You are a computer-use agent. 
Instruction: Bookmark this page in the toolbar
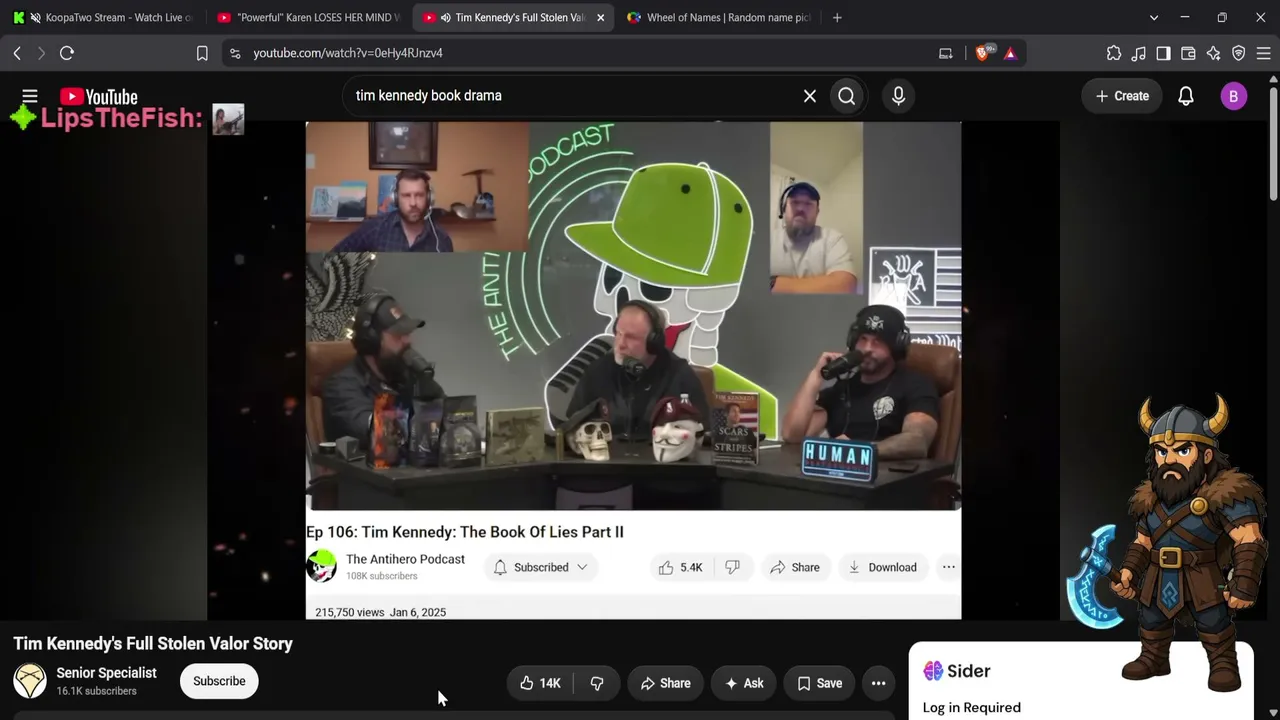(202, 53)
